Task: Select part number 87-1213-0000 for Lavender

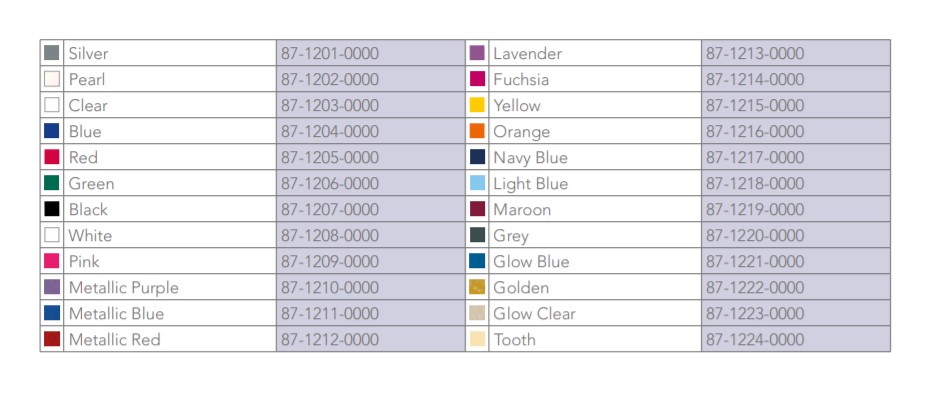Action: click(x=755, y=54)
